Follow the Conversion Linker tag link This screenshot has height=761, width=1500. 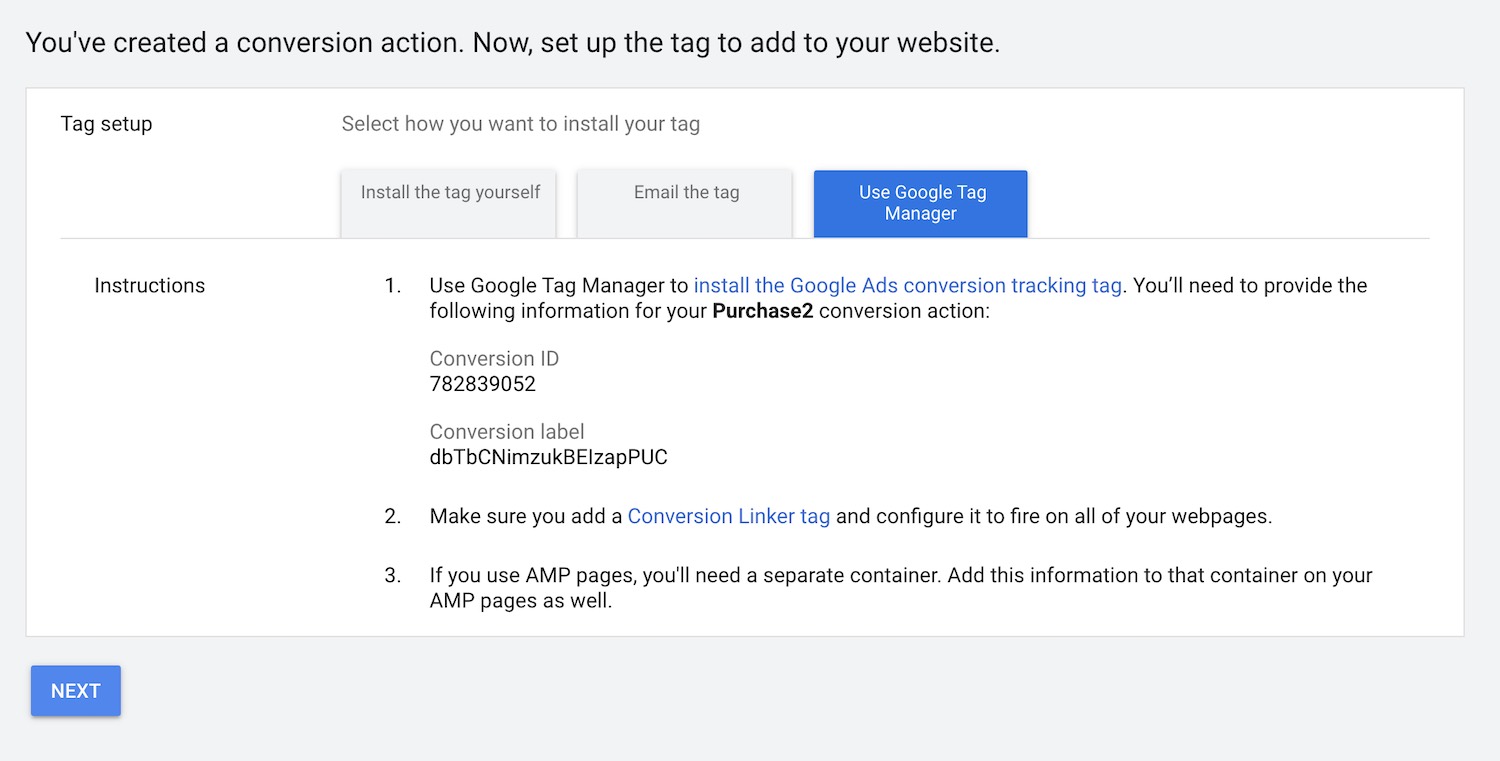729,516
